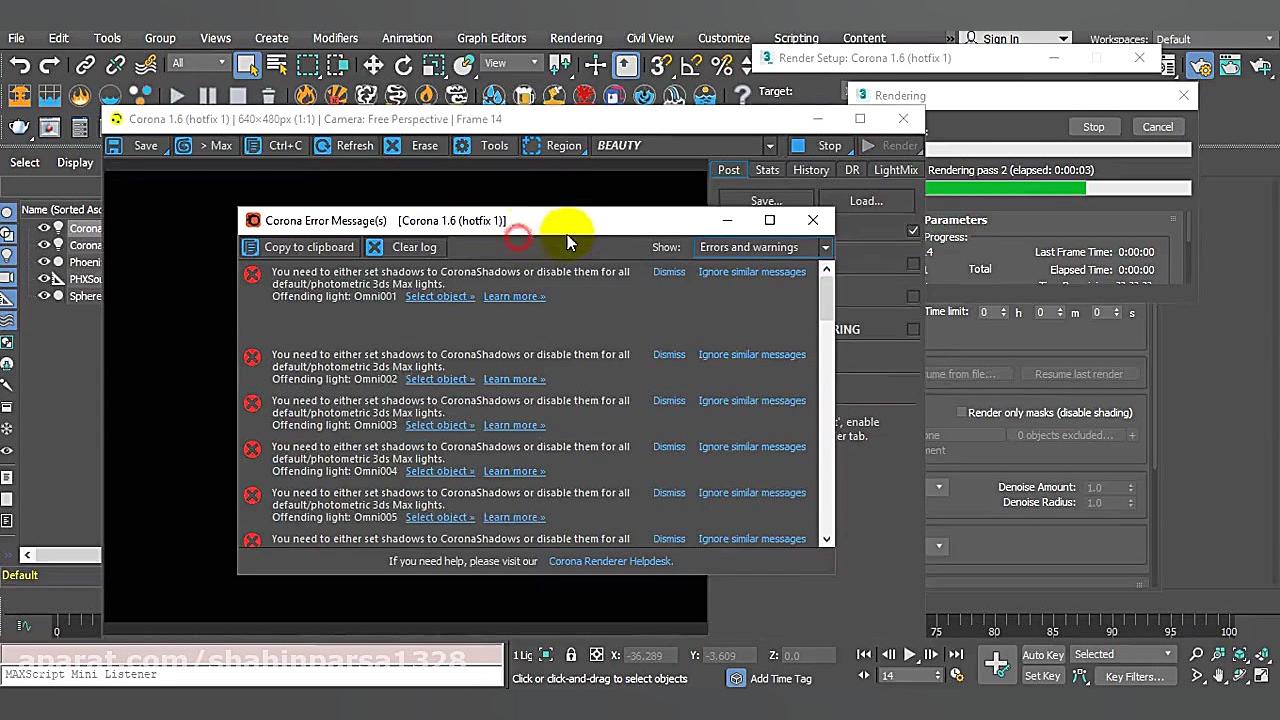The width and height of the screenshot is (1280, 720).
Task: Click the Erase icon in frame buffer
Action: [x=393, y=146]
